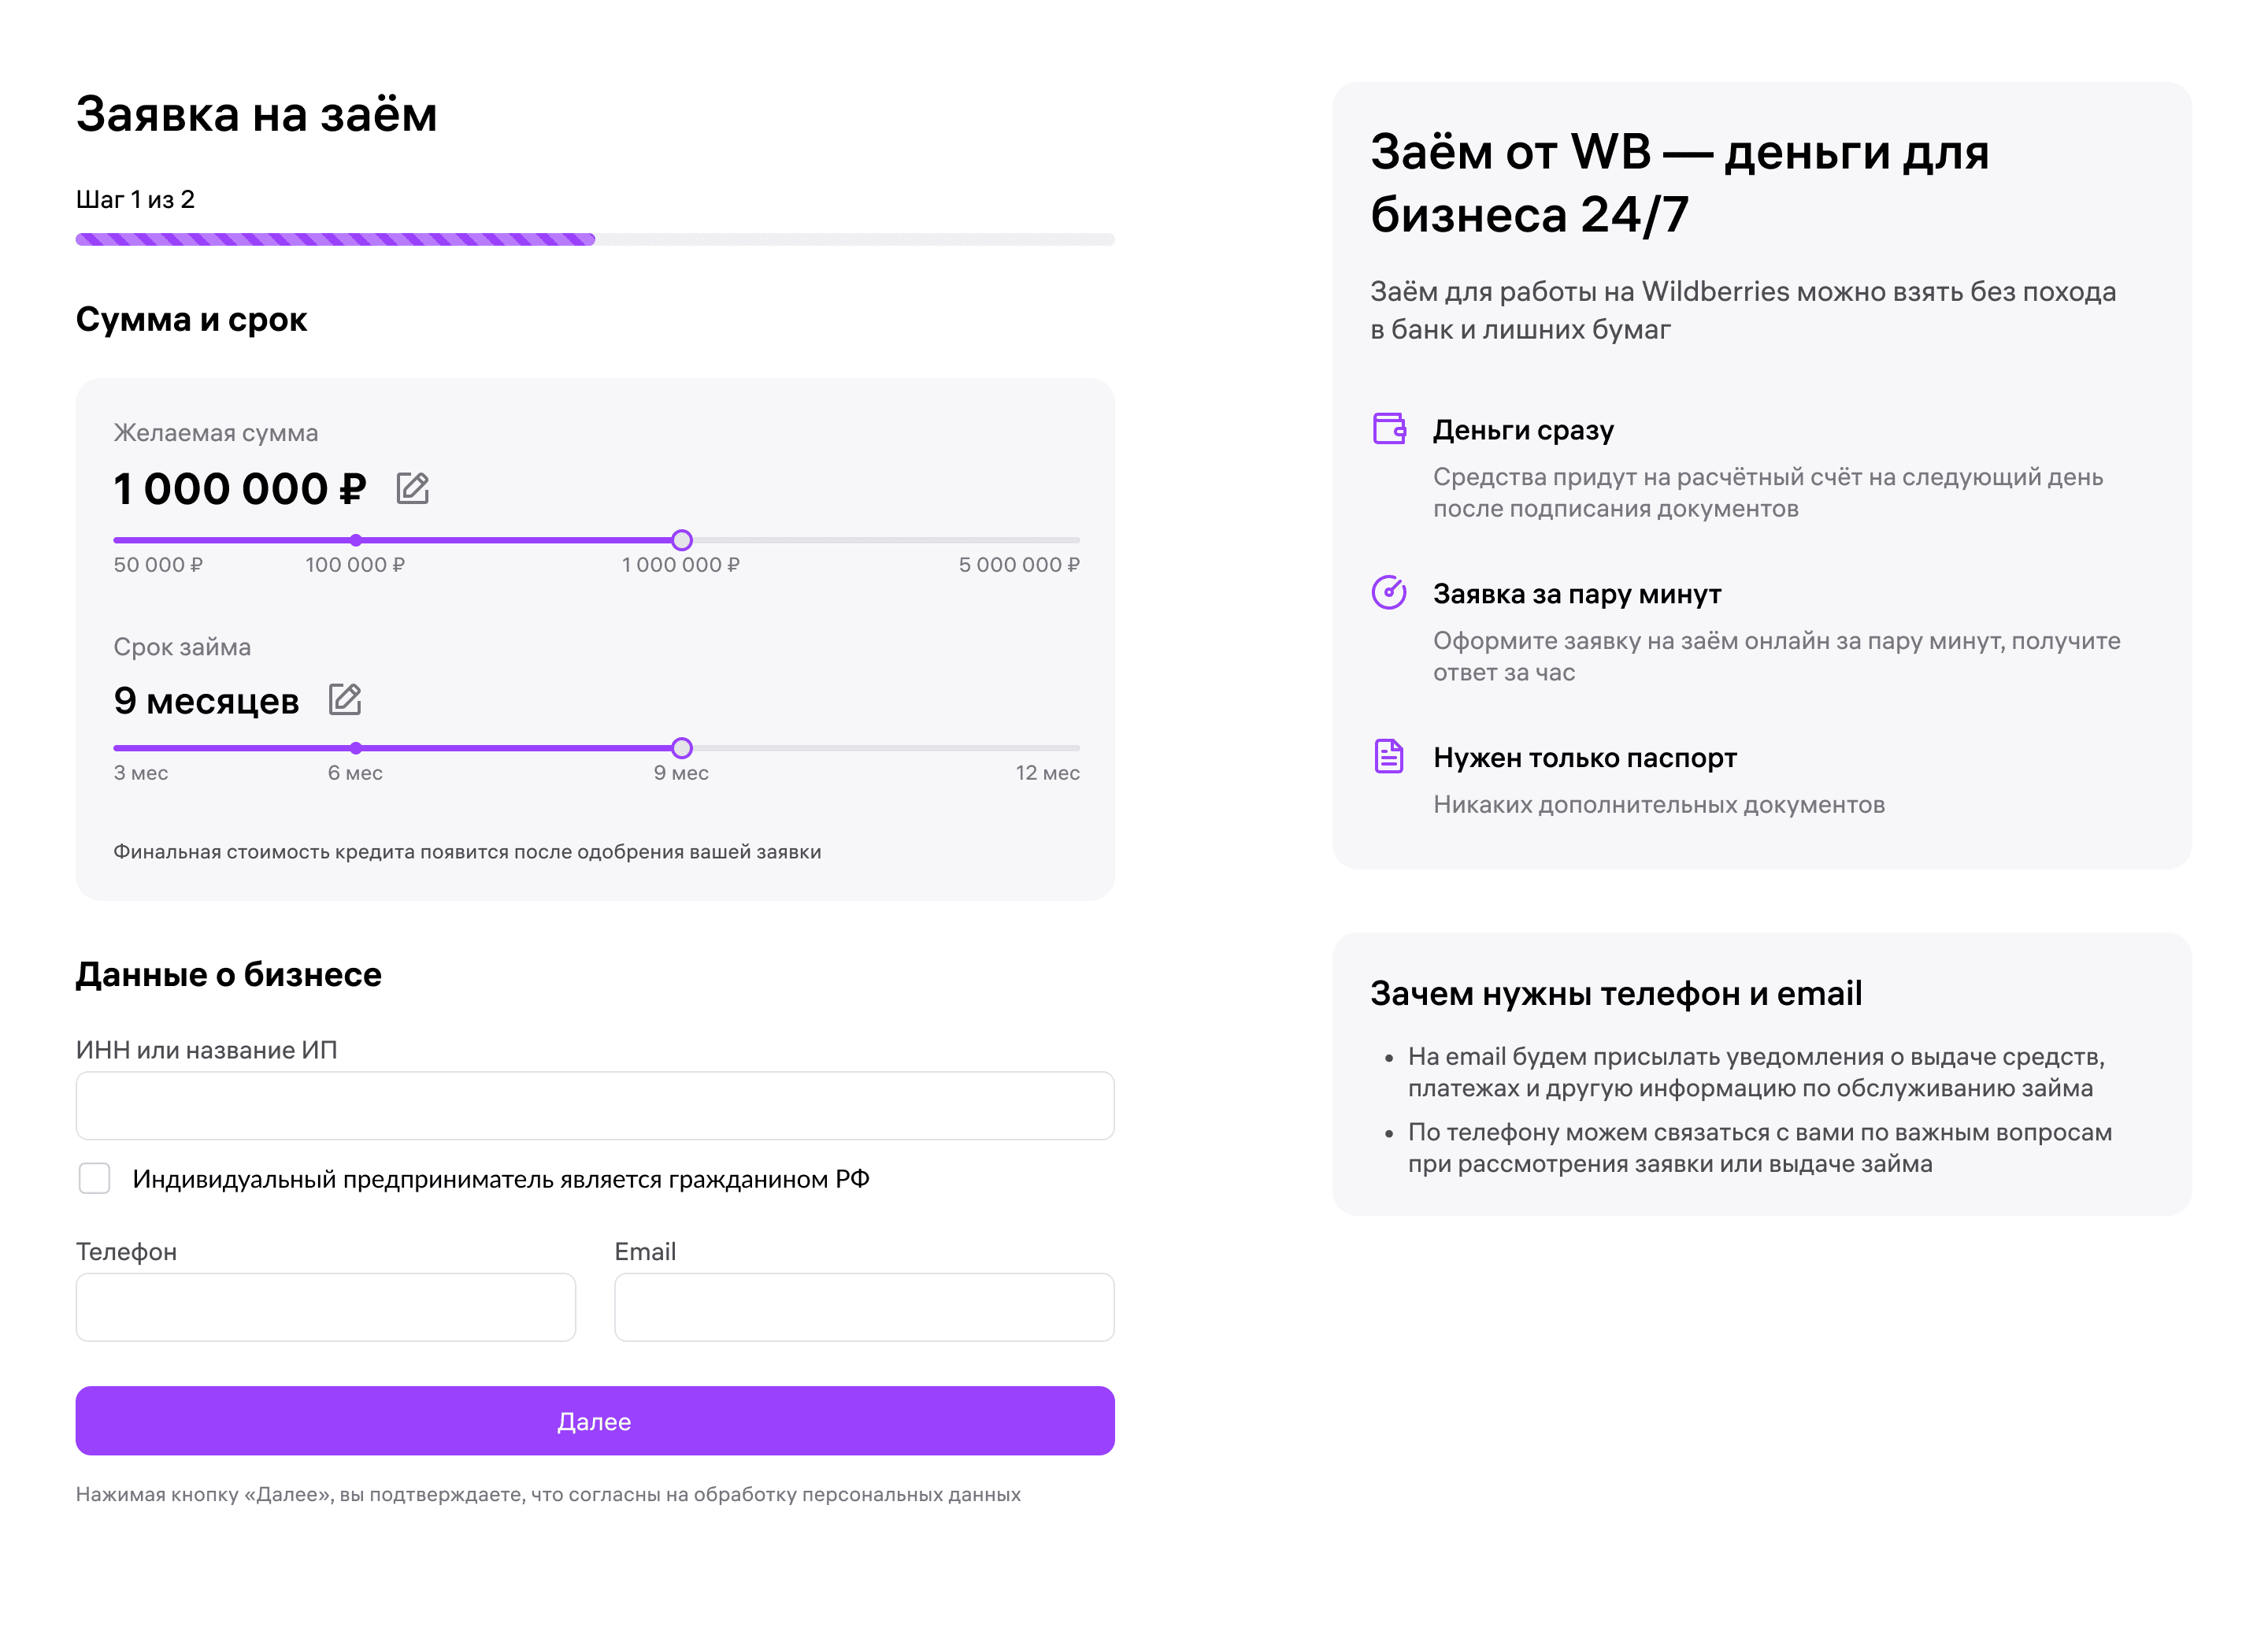Image resolution: width=2268 pixels, height=1635 pixels.
Task: Toggle Индивидуальный предприниматель является гражданином РФ
Action: click(x=95, y=1179)
